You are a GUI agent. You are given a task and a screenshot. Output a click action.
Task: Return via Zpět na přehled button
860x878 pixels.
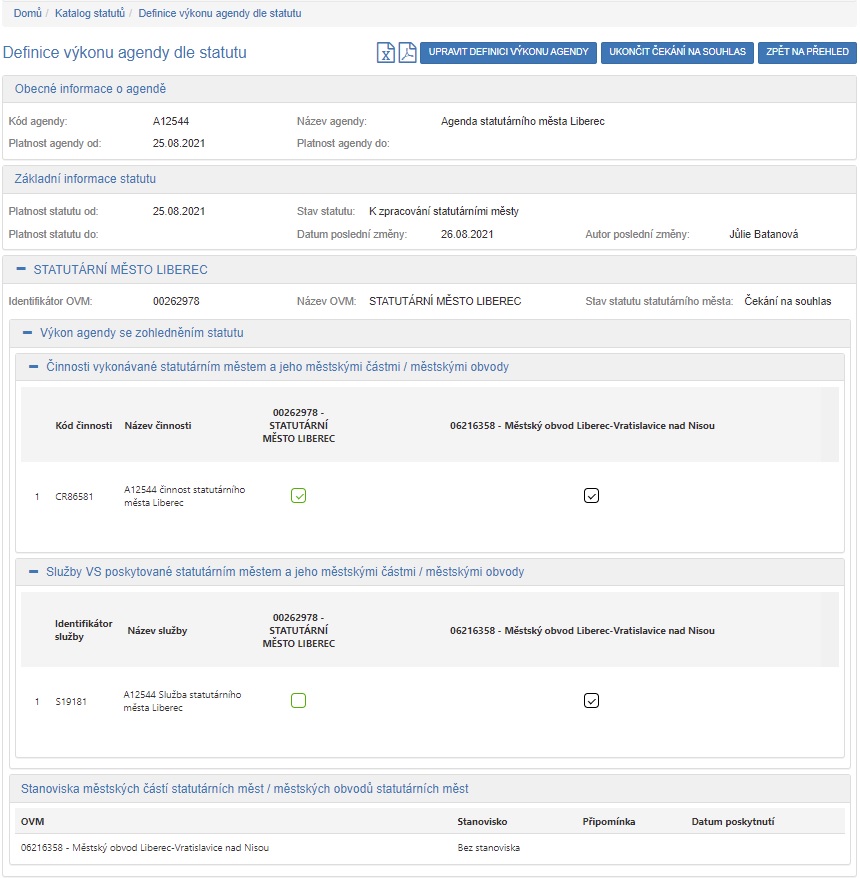coord(806,52)
